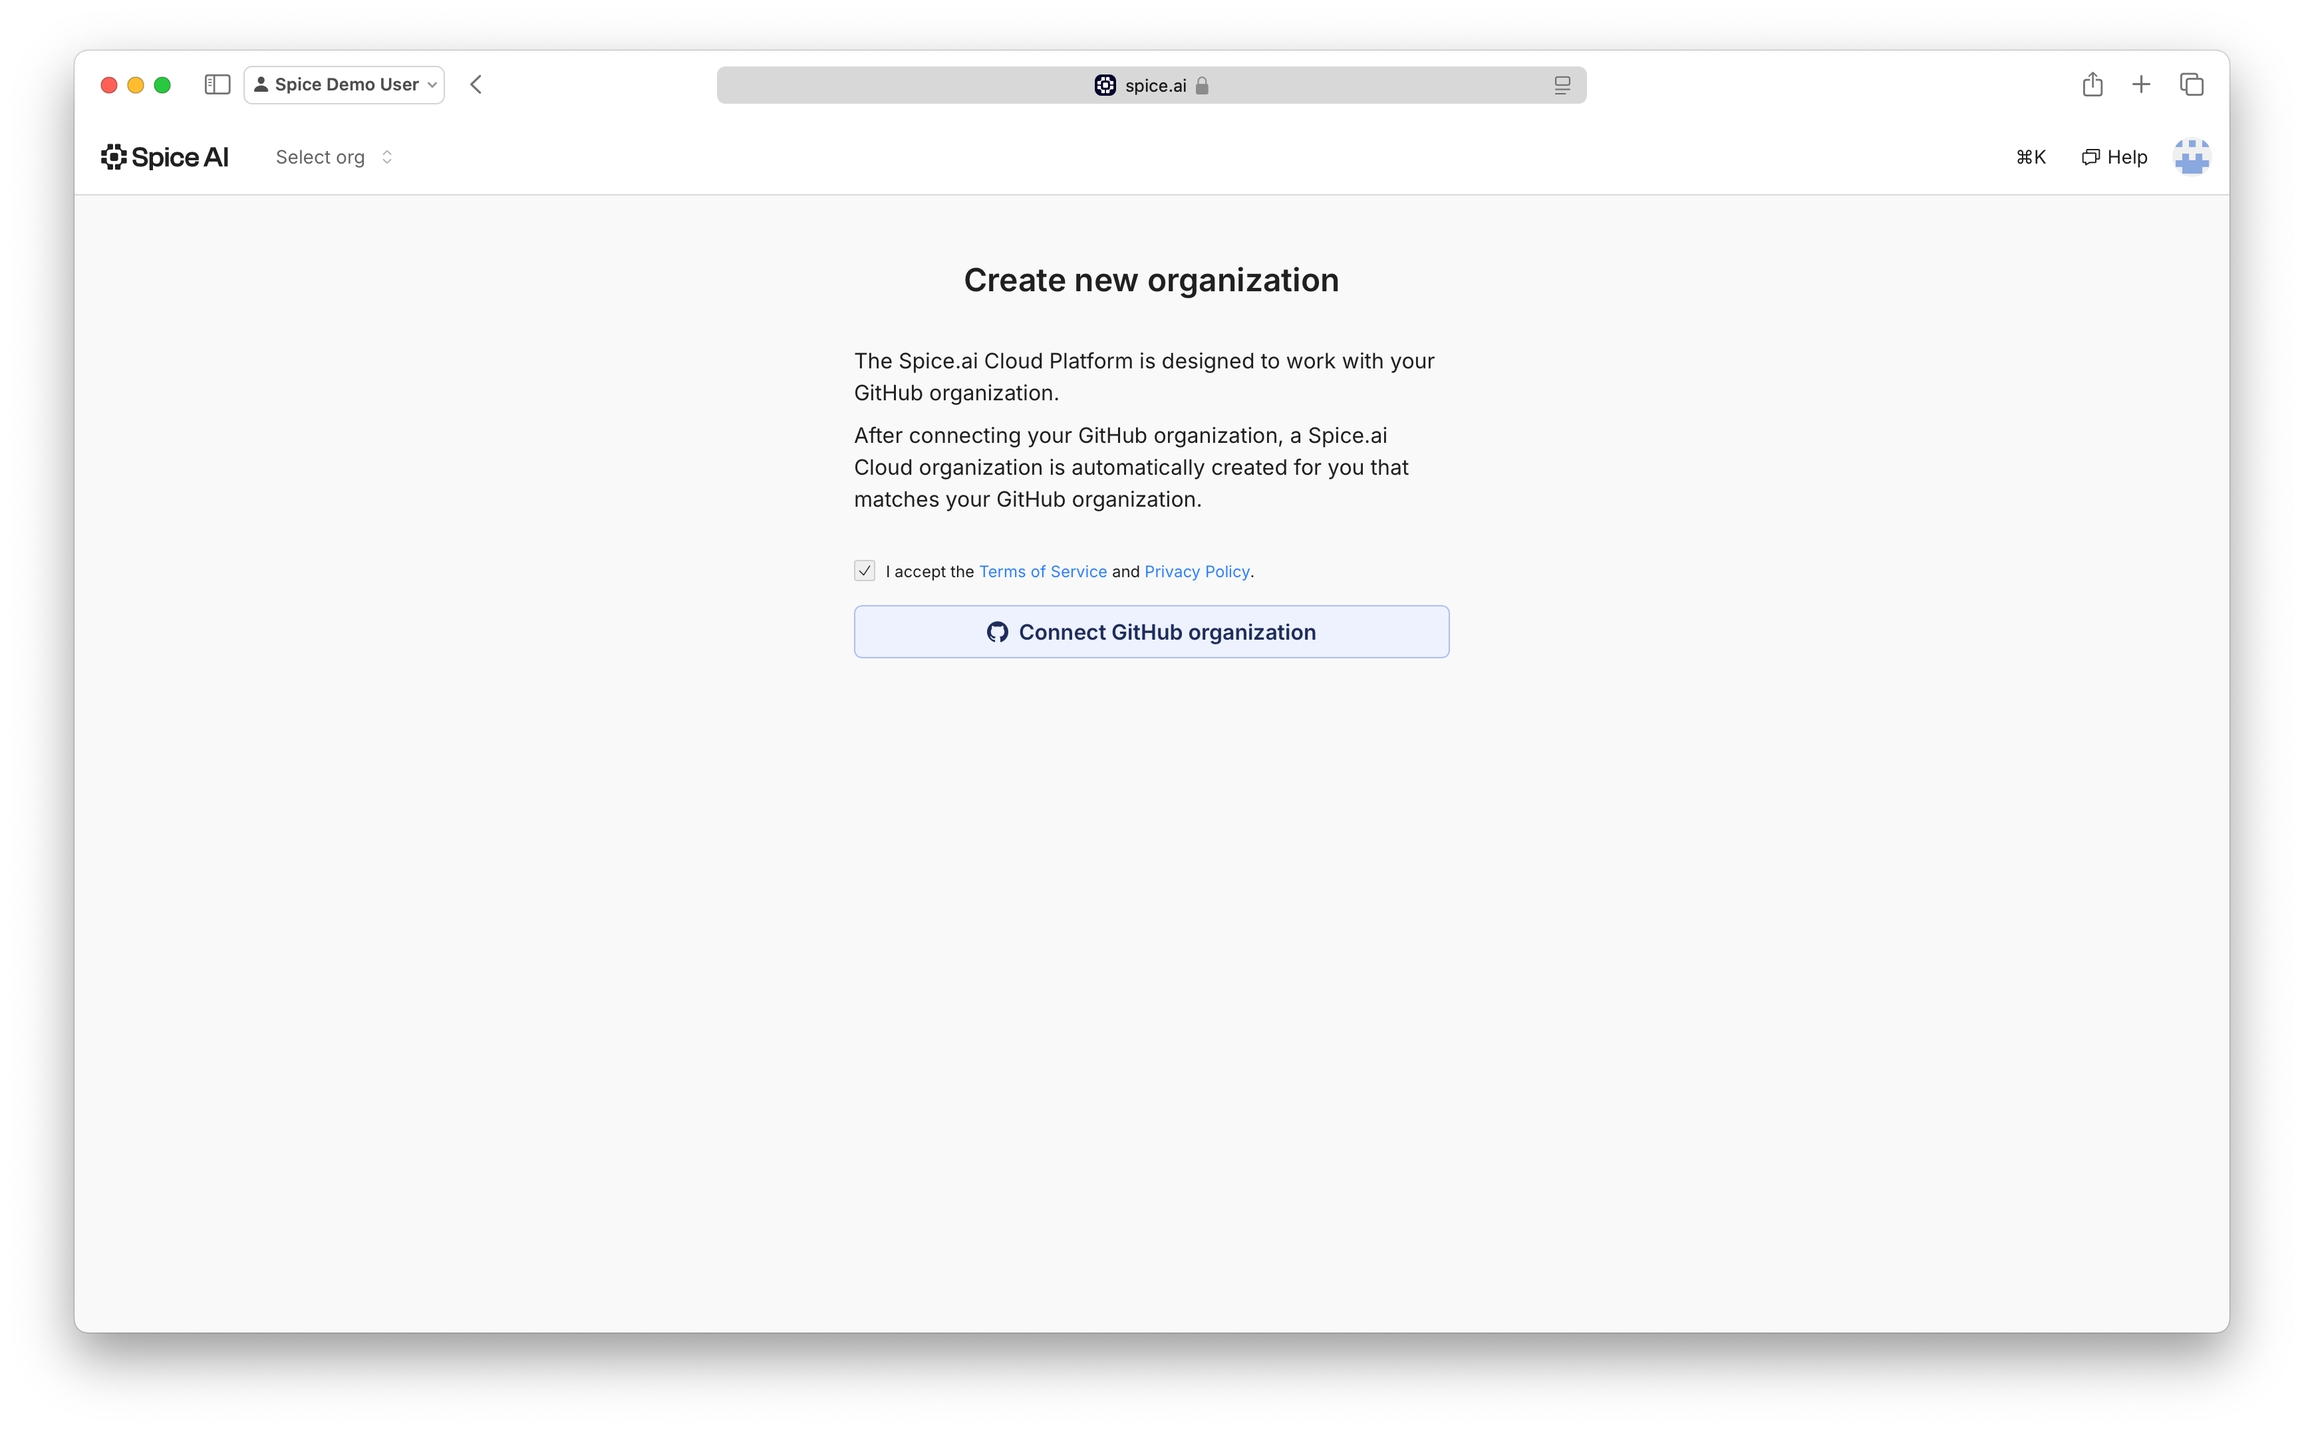Click the yellow minimize window button
2304x1431 pixels.
click(x=136, y=85)
